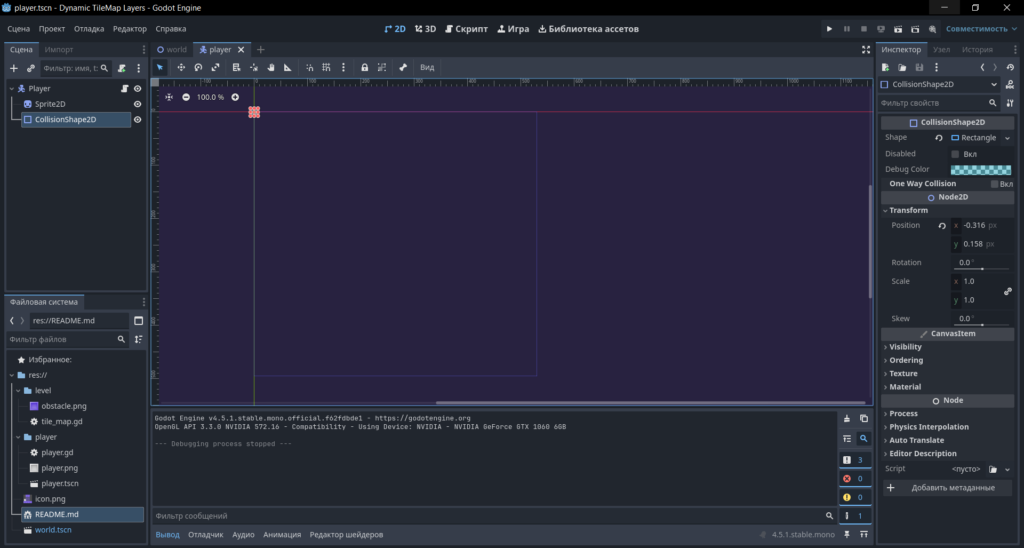Viewport: 1024px width, 548px height.
Task: Run the current scene
Action: (898, 29)
